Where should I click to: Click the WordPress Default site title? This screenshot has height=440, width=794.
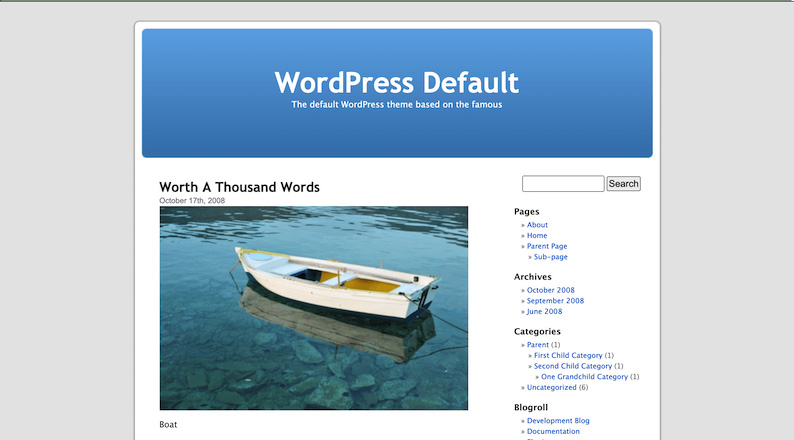point(397,83)
